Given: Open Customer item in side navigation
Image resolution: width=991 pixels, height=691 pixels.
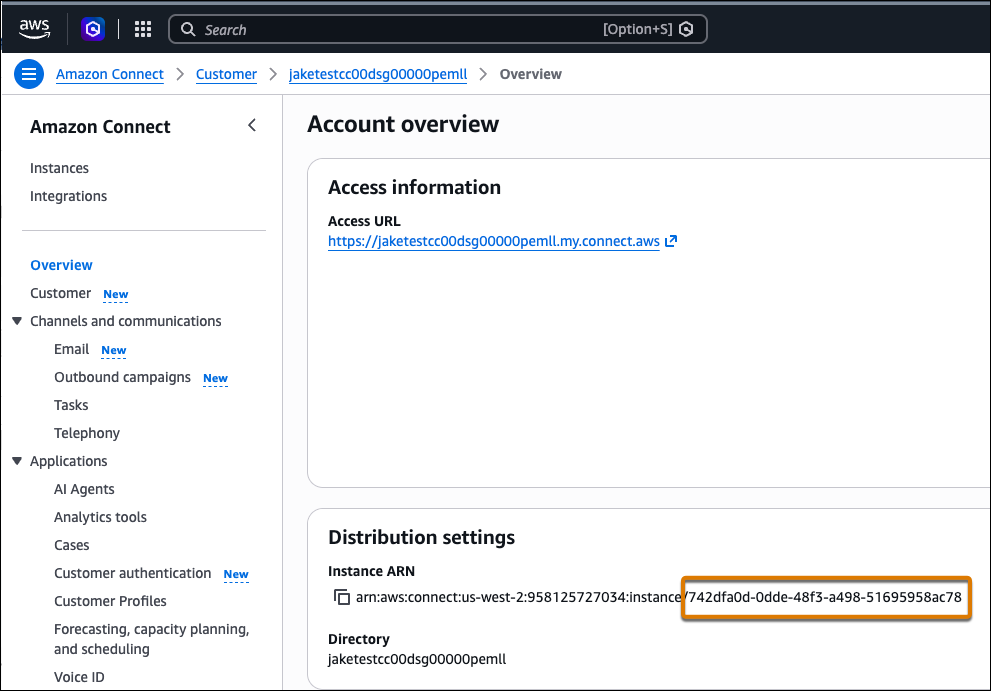Looking at the screenshot, I should click(x=61, y=293).
